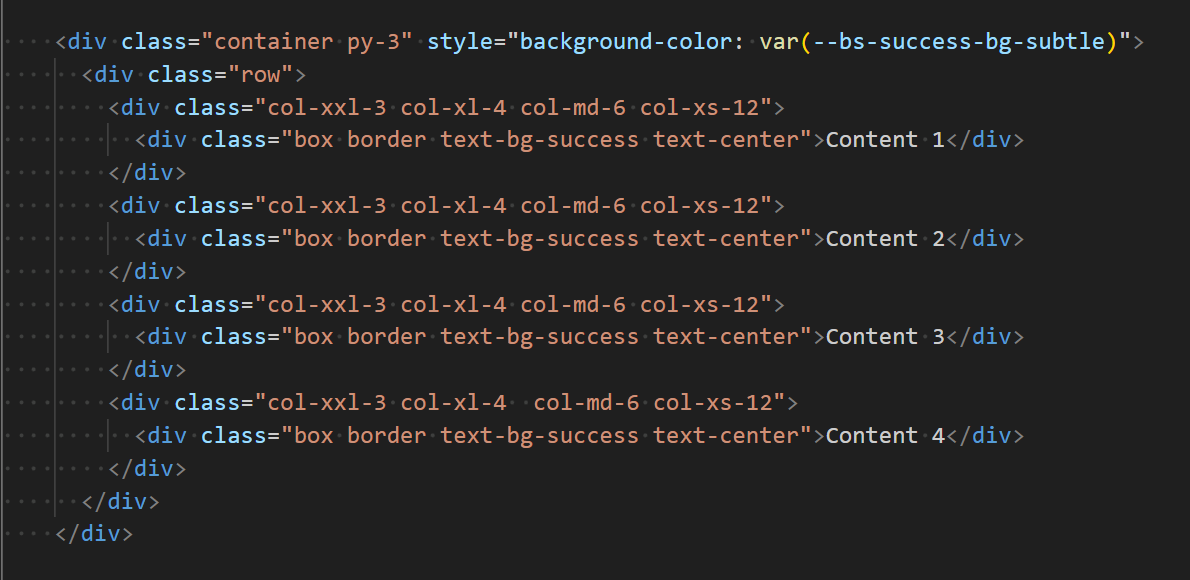1190x580 pixels.
Task: Click "col-md-6" in the column wrapping Content 4
Action: pyautogui.click(x=587, y=403)
